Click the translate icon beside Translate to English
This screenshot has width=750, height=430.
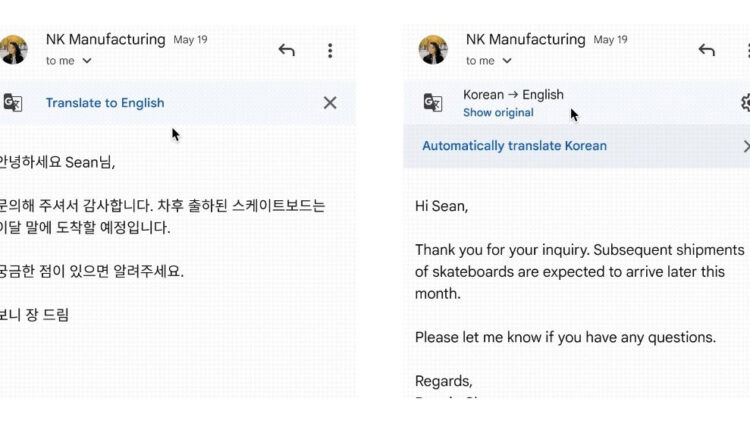pos(13,103)
